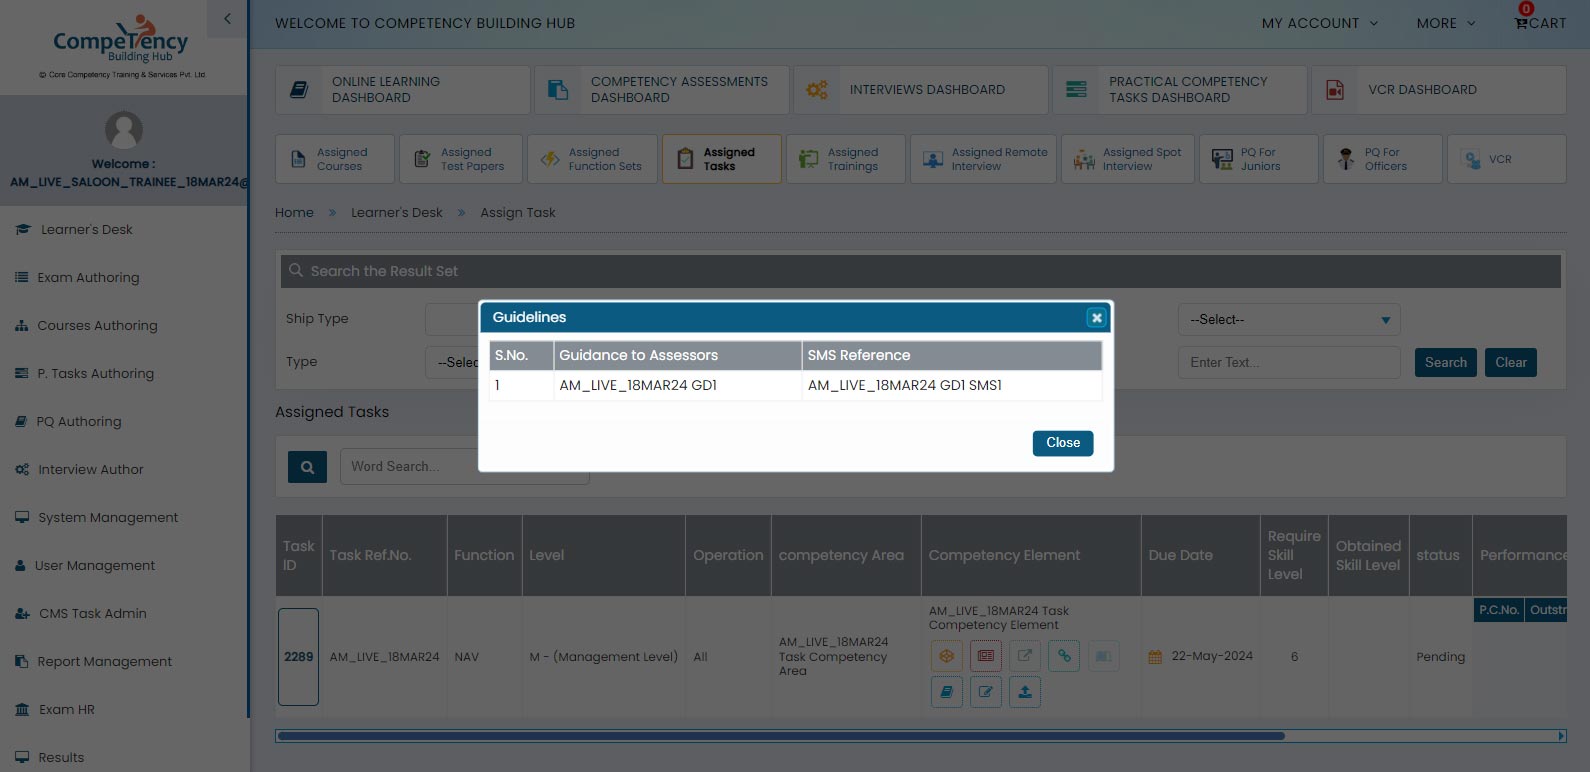
Task: Click the chain link icon in task row
Action: (1064, 656)
